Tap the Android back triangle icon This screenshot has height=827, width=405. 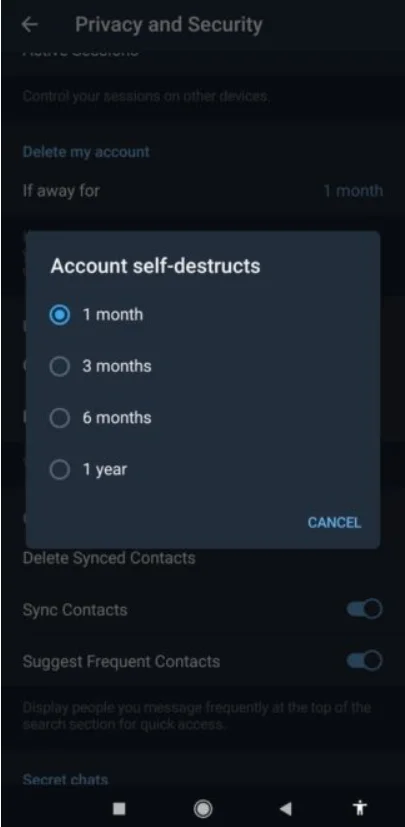point(285,808)
